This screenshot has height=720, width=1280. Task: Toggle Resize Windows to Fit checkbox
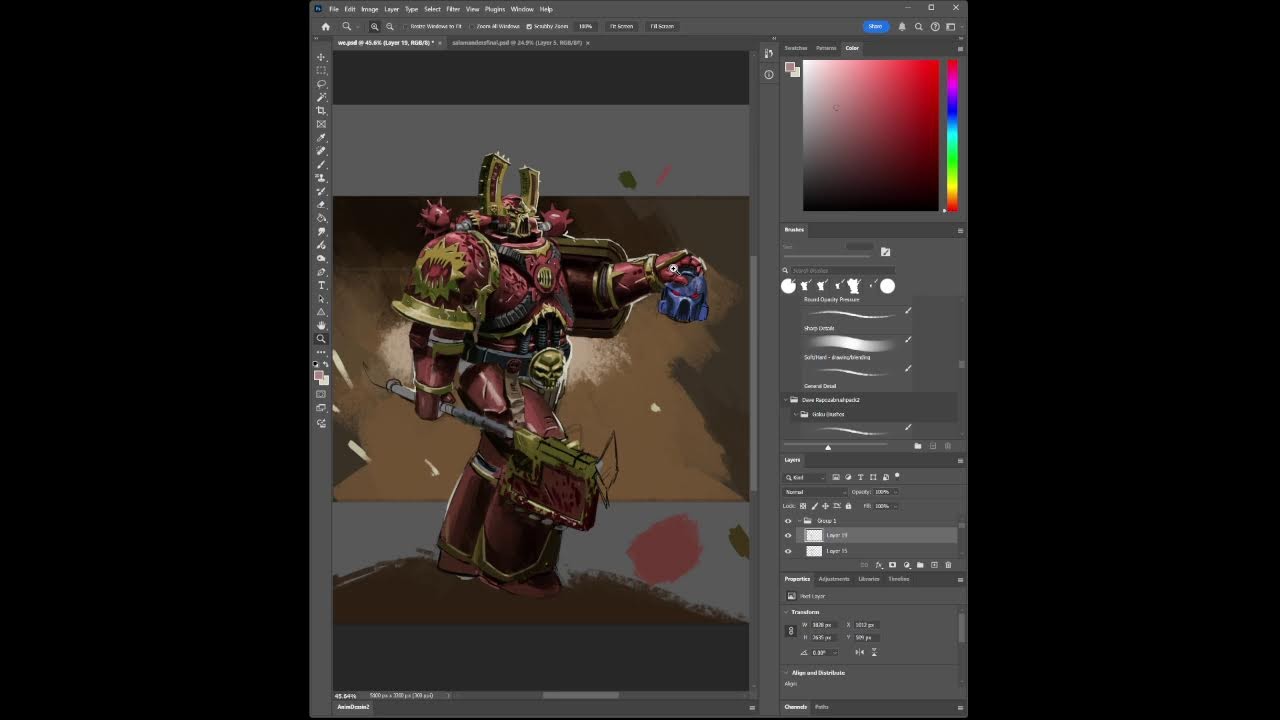(406, 27)
